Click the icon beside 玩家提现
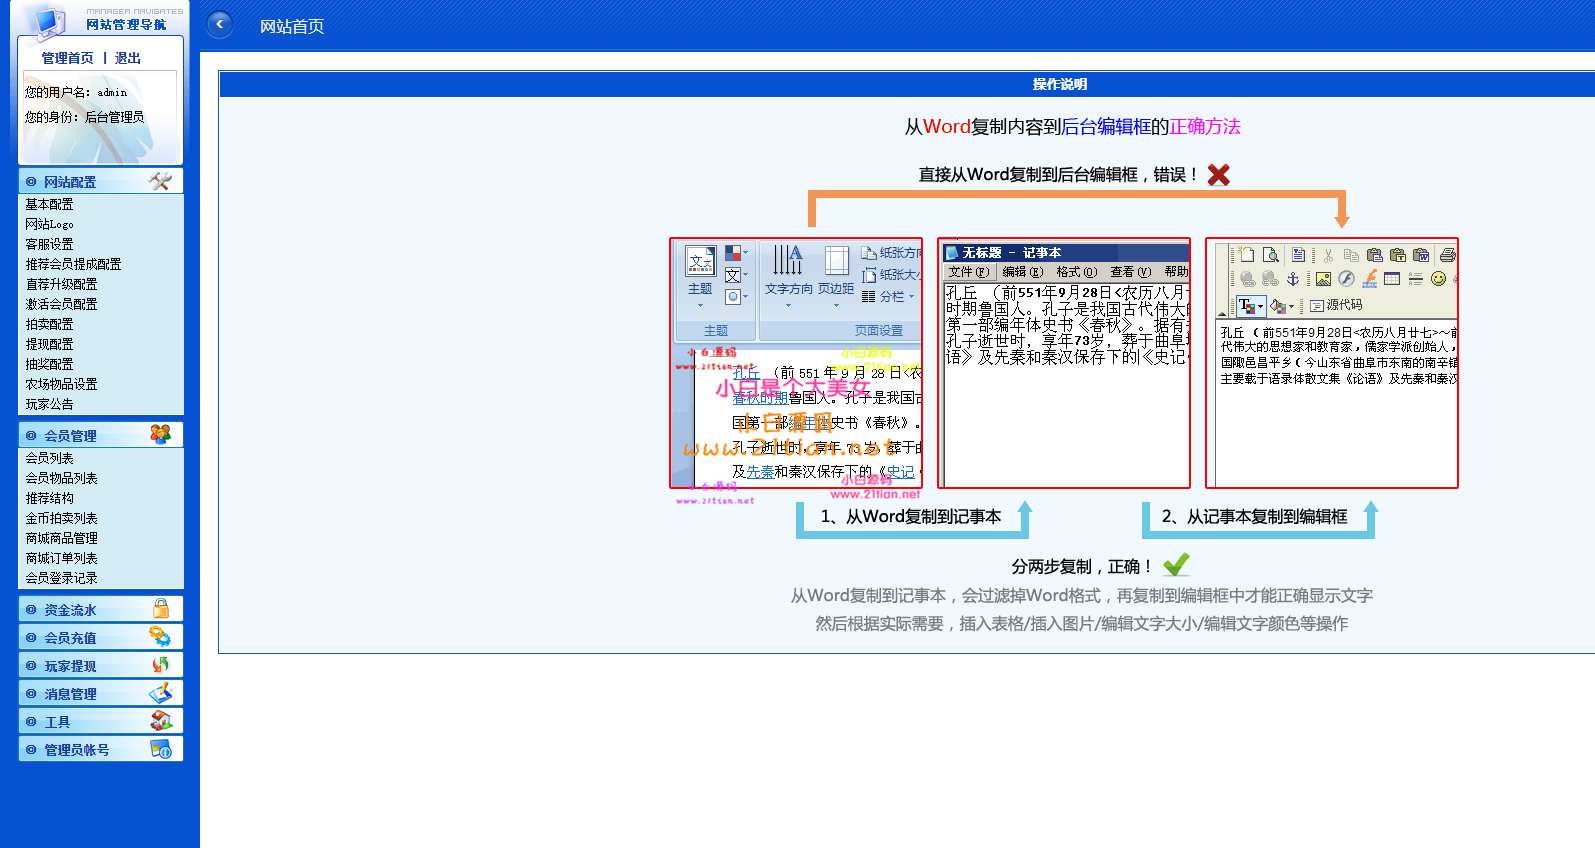Screen dimensions: 1595x848 click(160, 664)
